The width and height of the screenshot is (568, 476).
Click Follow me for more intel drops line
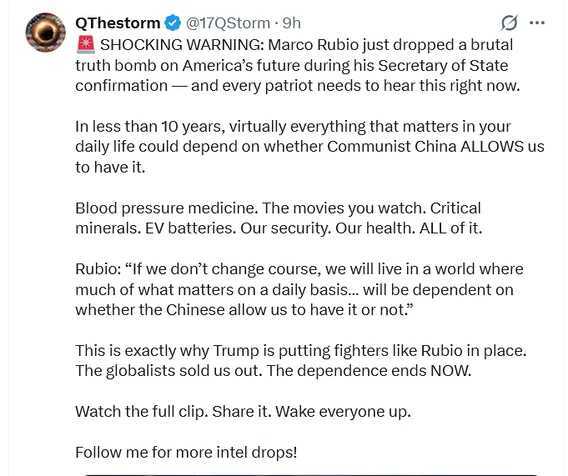pos(186,453)
